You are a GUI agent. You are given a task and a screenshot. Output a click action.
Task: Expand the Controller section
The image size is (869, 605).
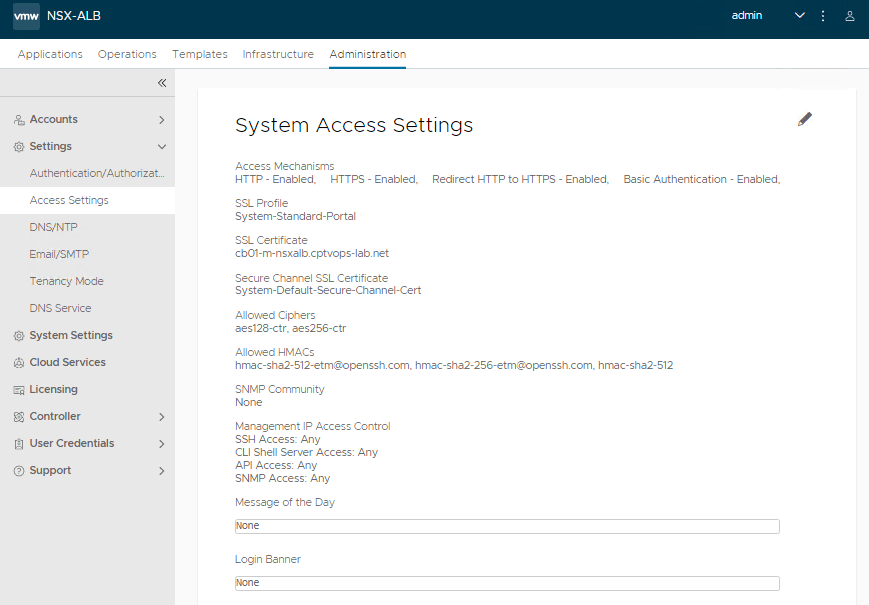click(162, 417)
